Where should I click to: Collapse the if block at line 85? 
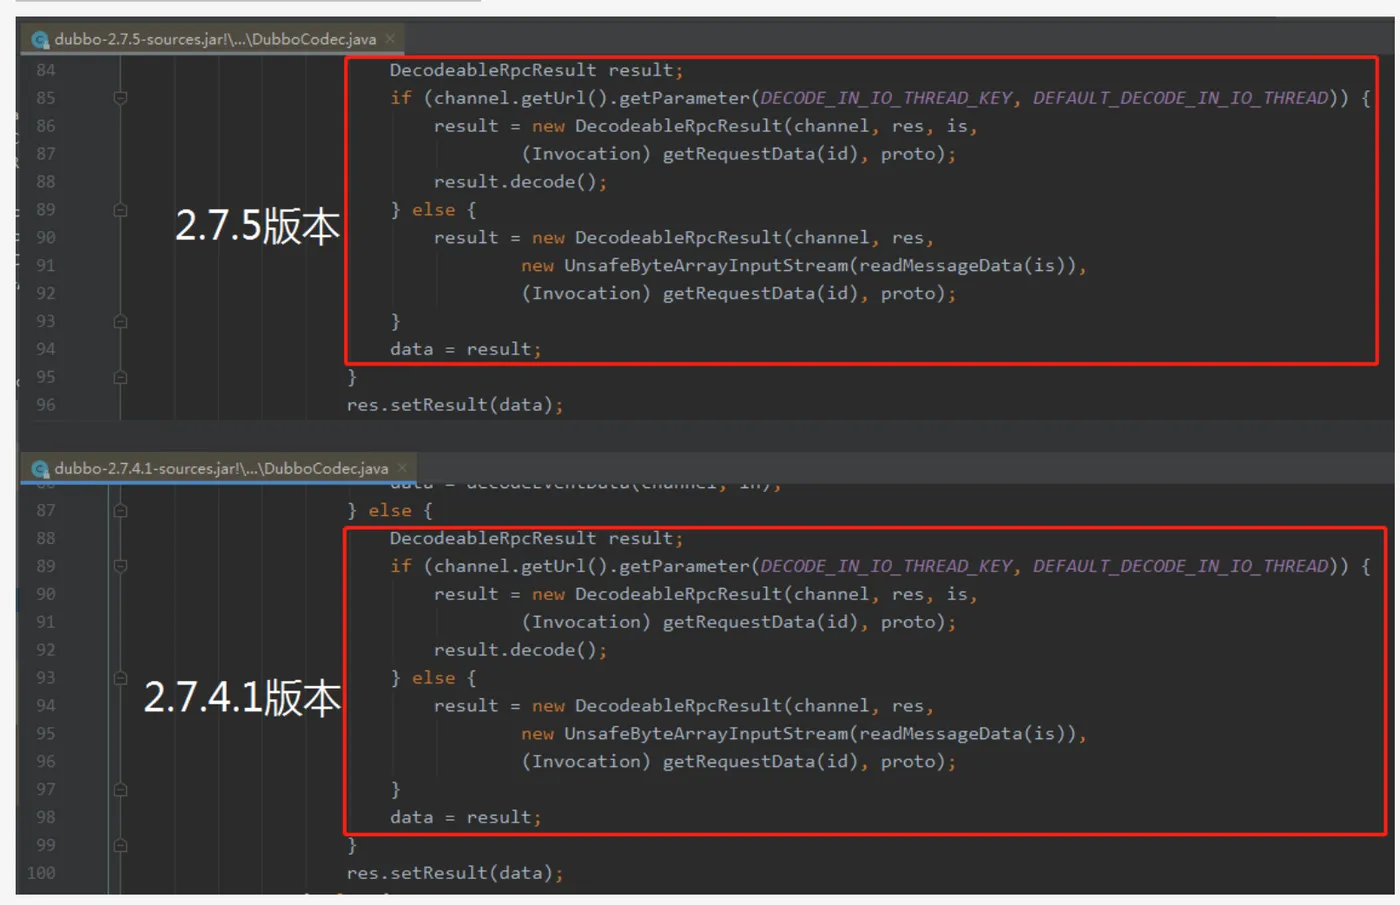(120, 98)
